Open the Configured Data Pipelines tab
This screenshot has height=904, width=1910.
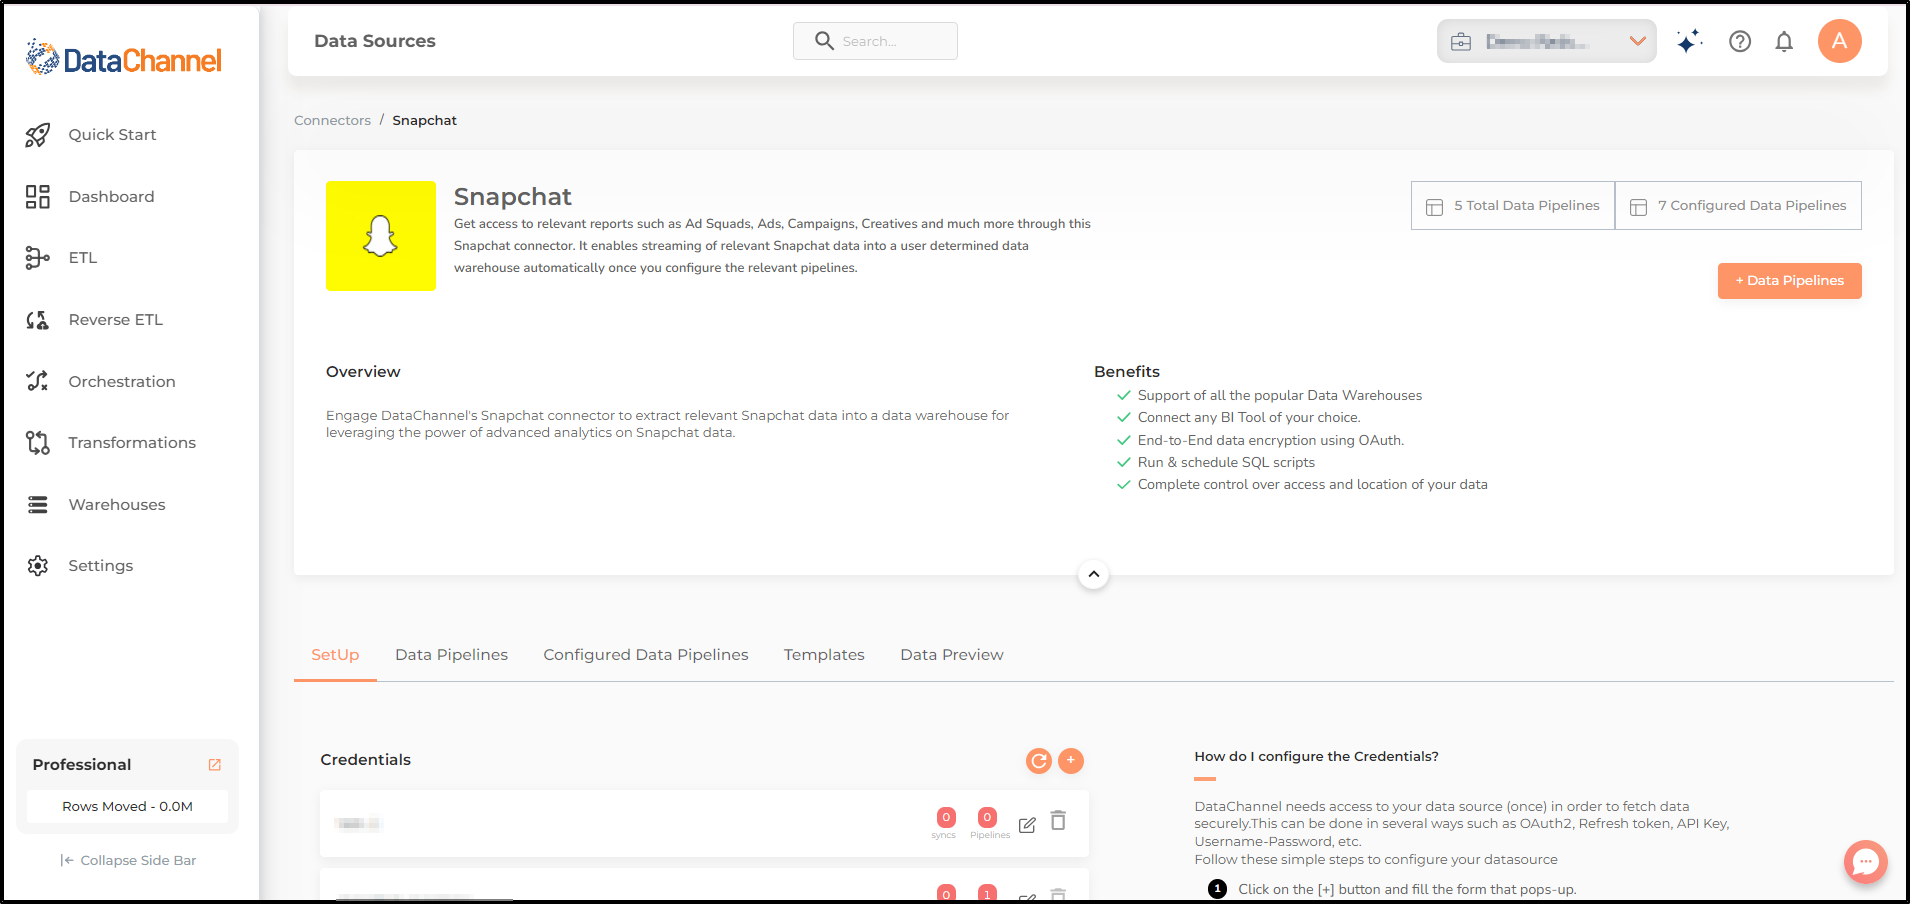[x=646, y=655]
